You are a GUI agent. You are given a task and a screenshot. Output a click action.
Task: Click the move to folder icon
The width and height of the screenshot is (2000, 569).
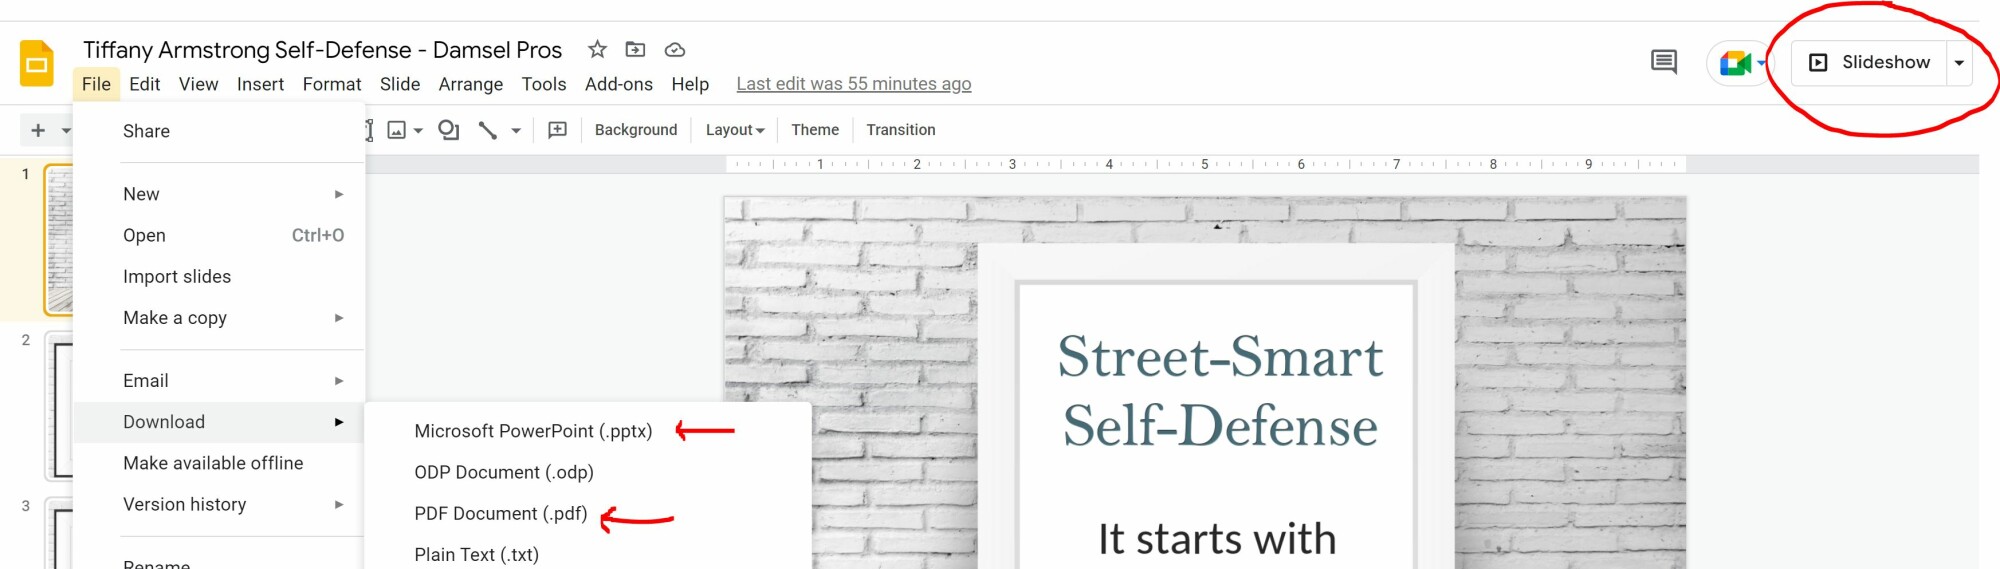(635, 49)
